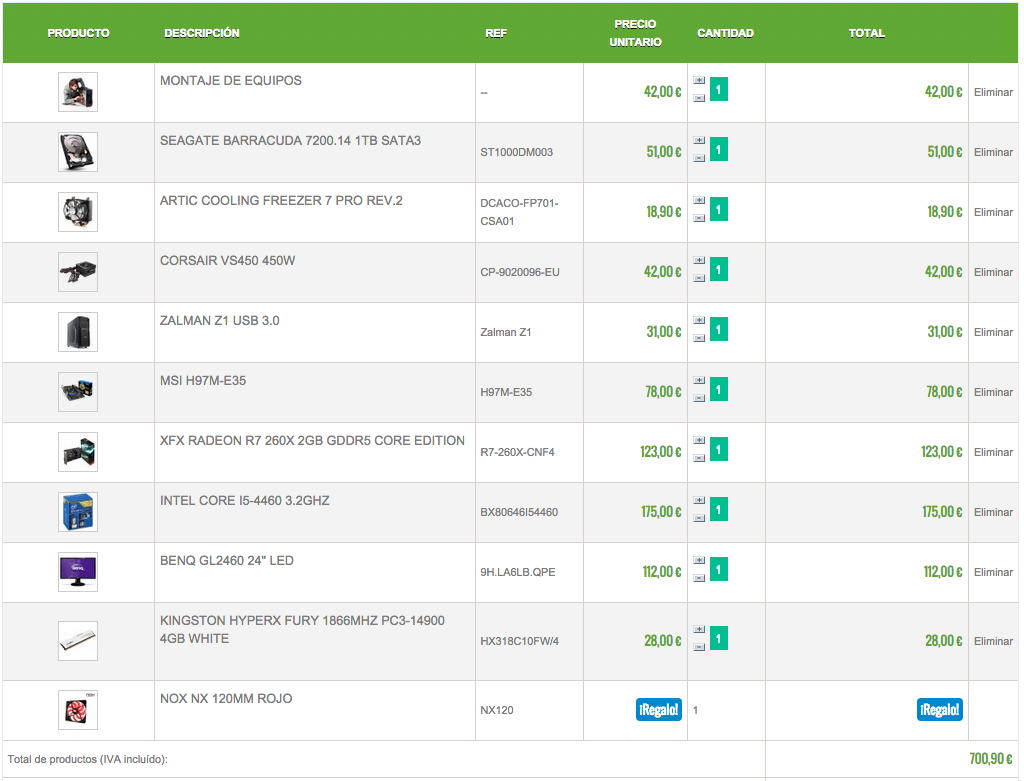Reduce Artic Cooling Freezer 7 quantity via minus icon
The image size is (1024, 781).
click(699, 218)
